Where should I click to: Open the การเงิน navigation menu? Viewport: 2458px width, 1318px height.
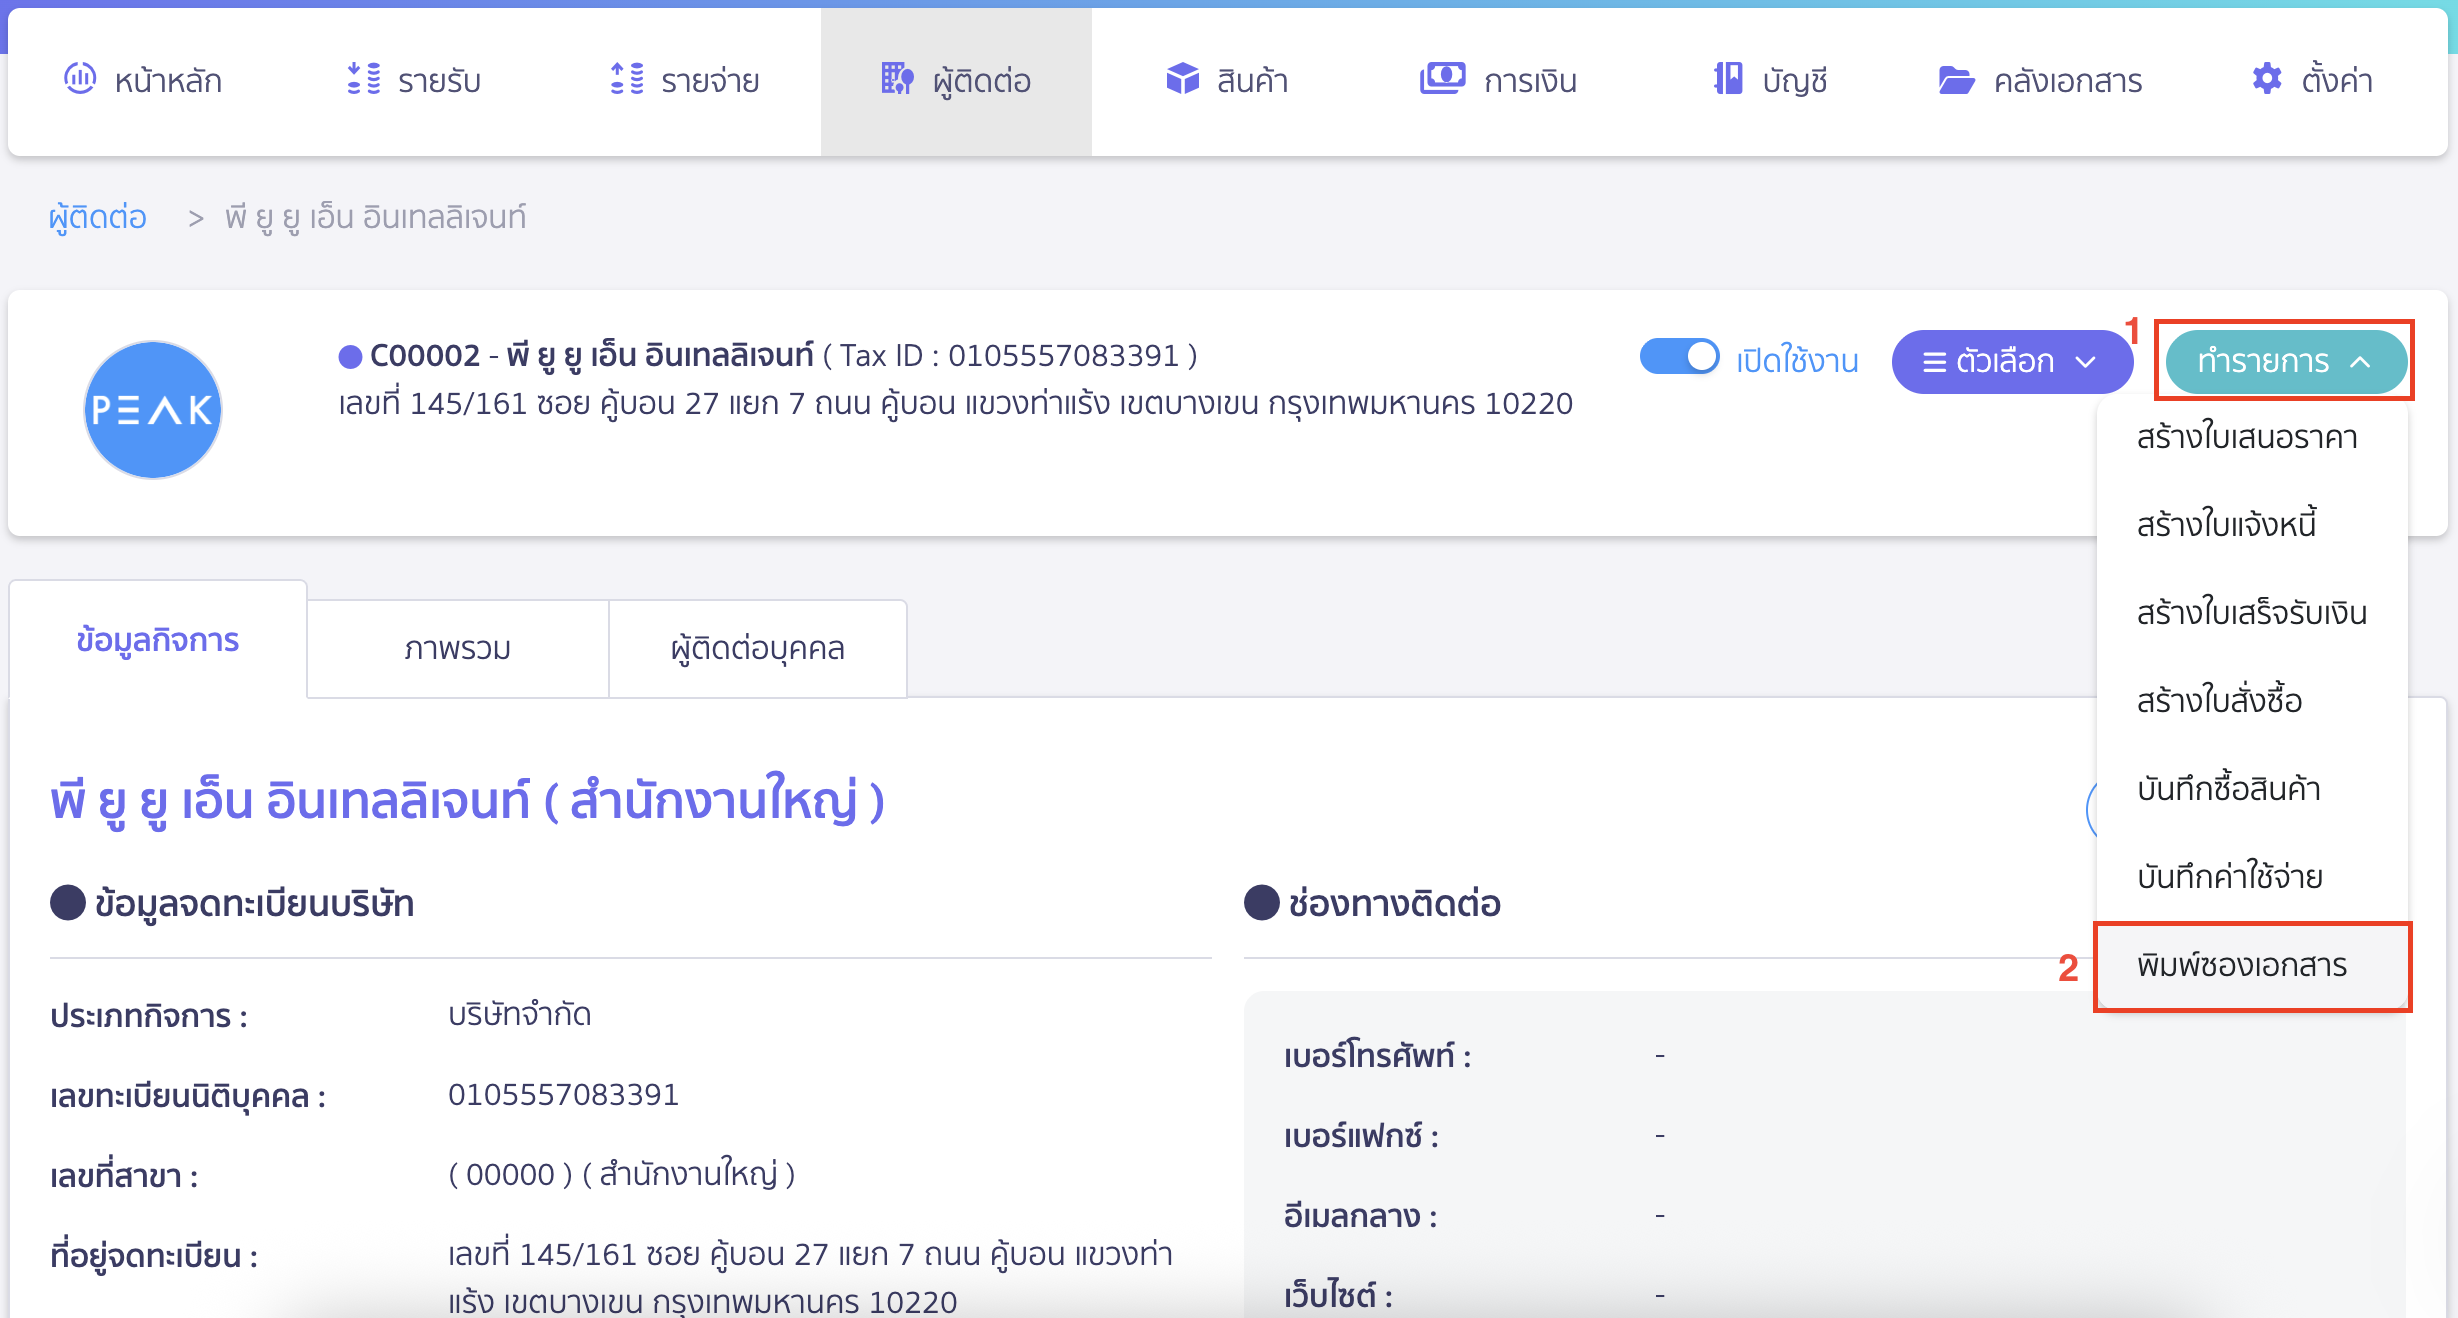[1499, 80]
